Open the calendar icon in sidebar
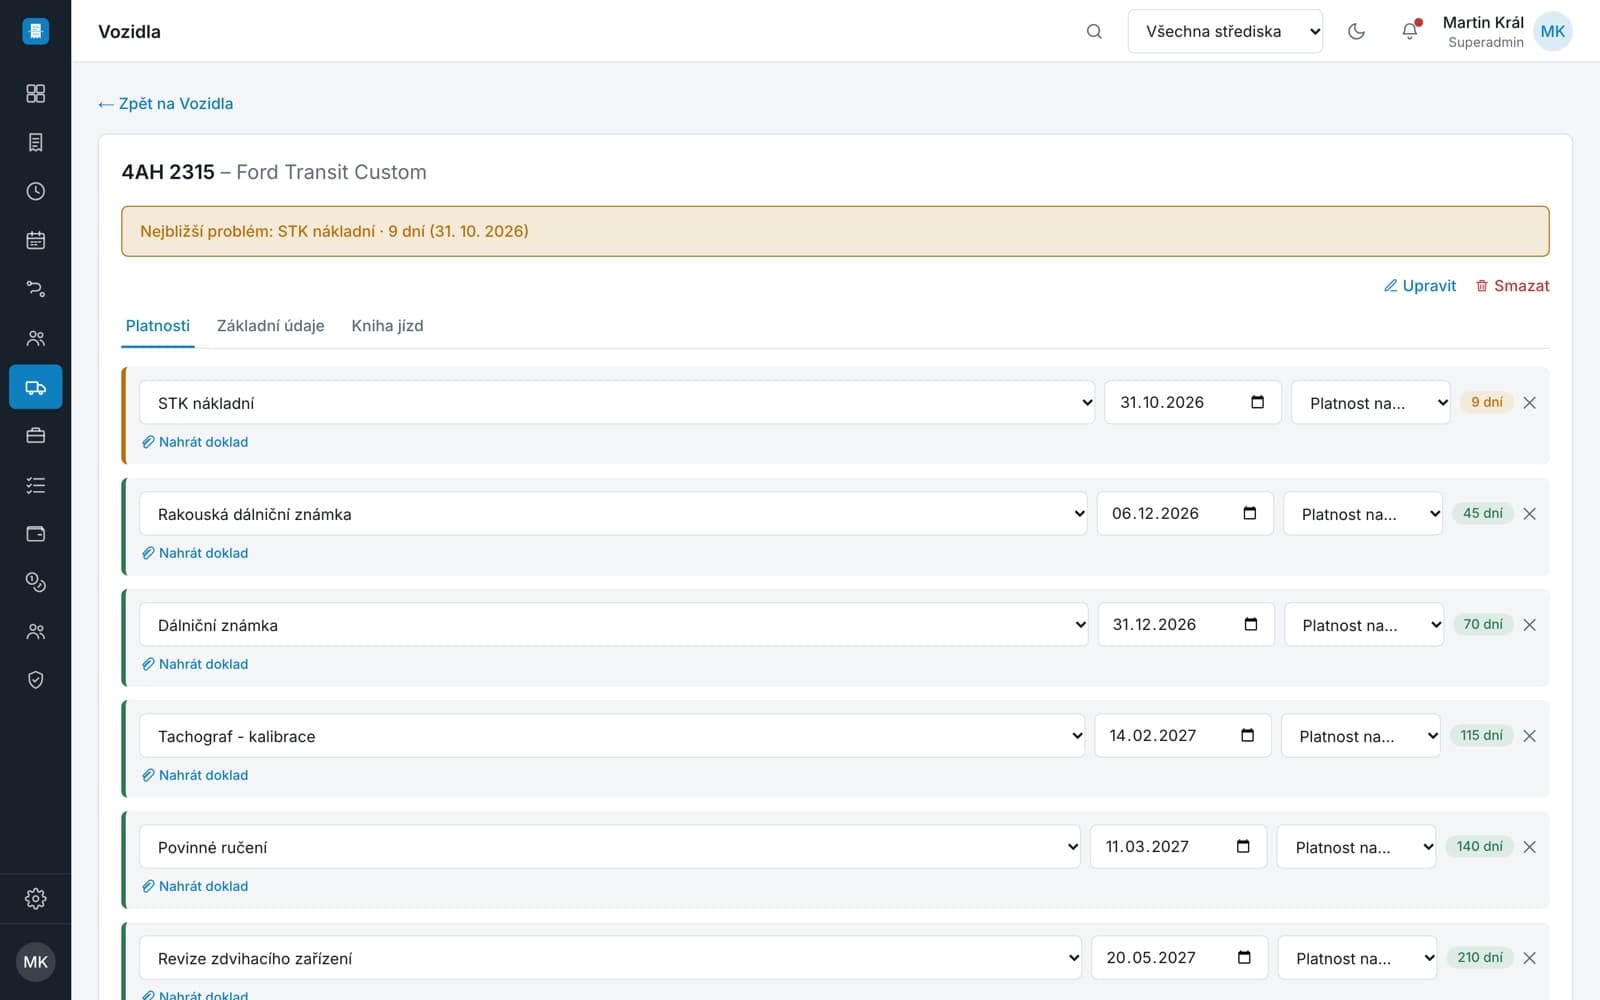The height and width of the screenshot is (1000, 1600). [x=35, y=240]
